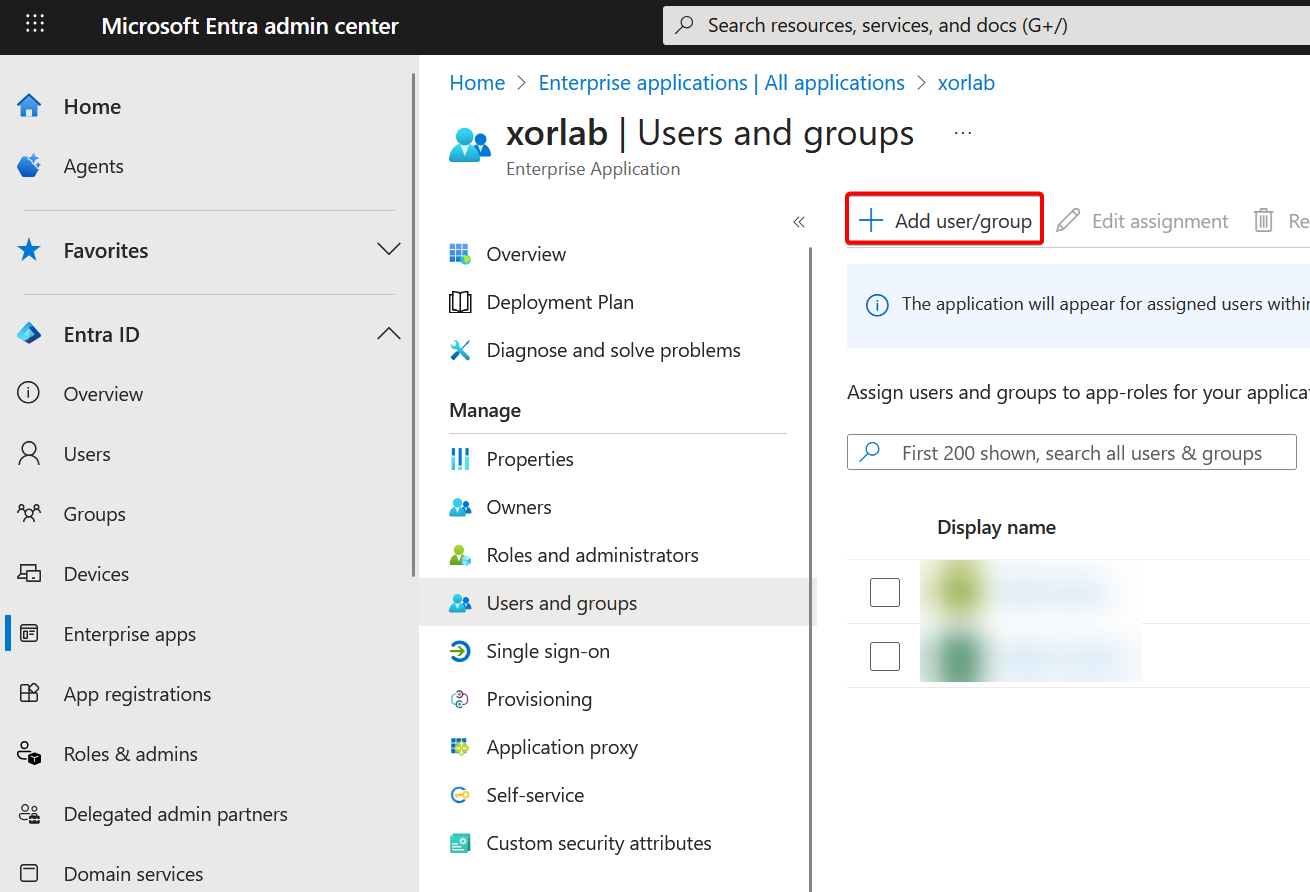
Task: Click the Display name column header
Action: point(996,527)
